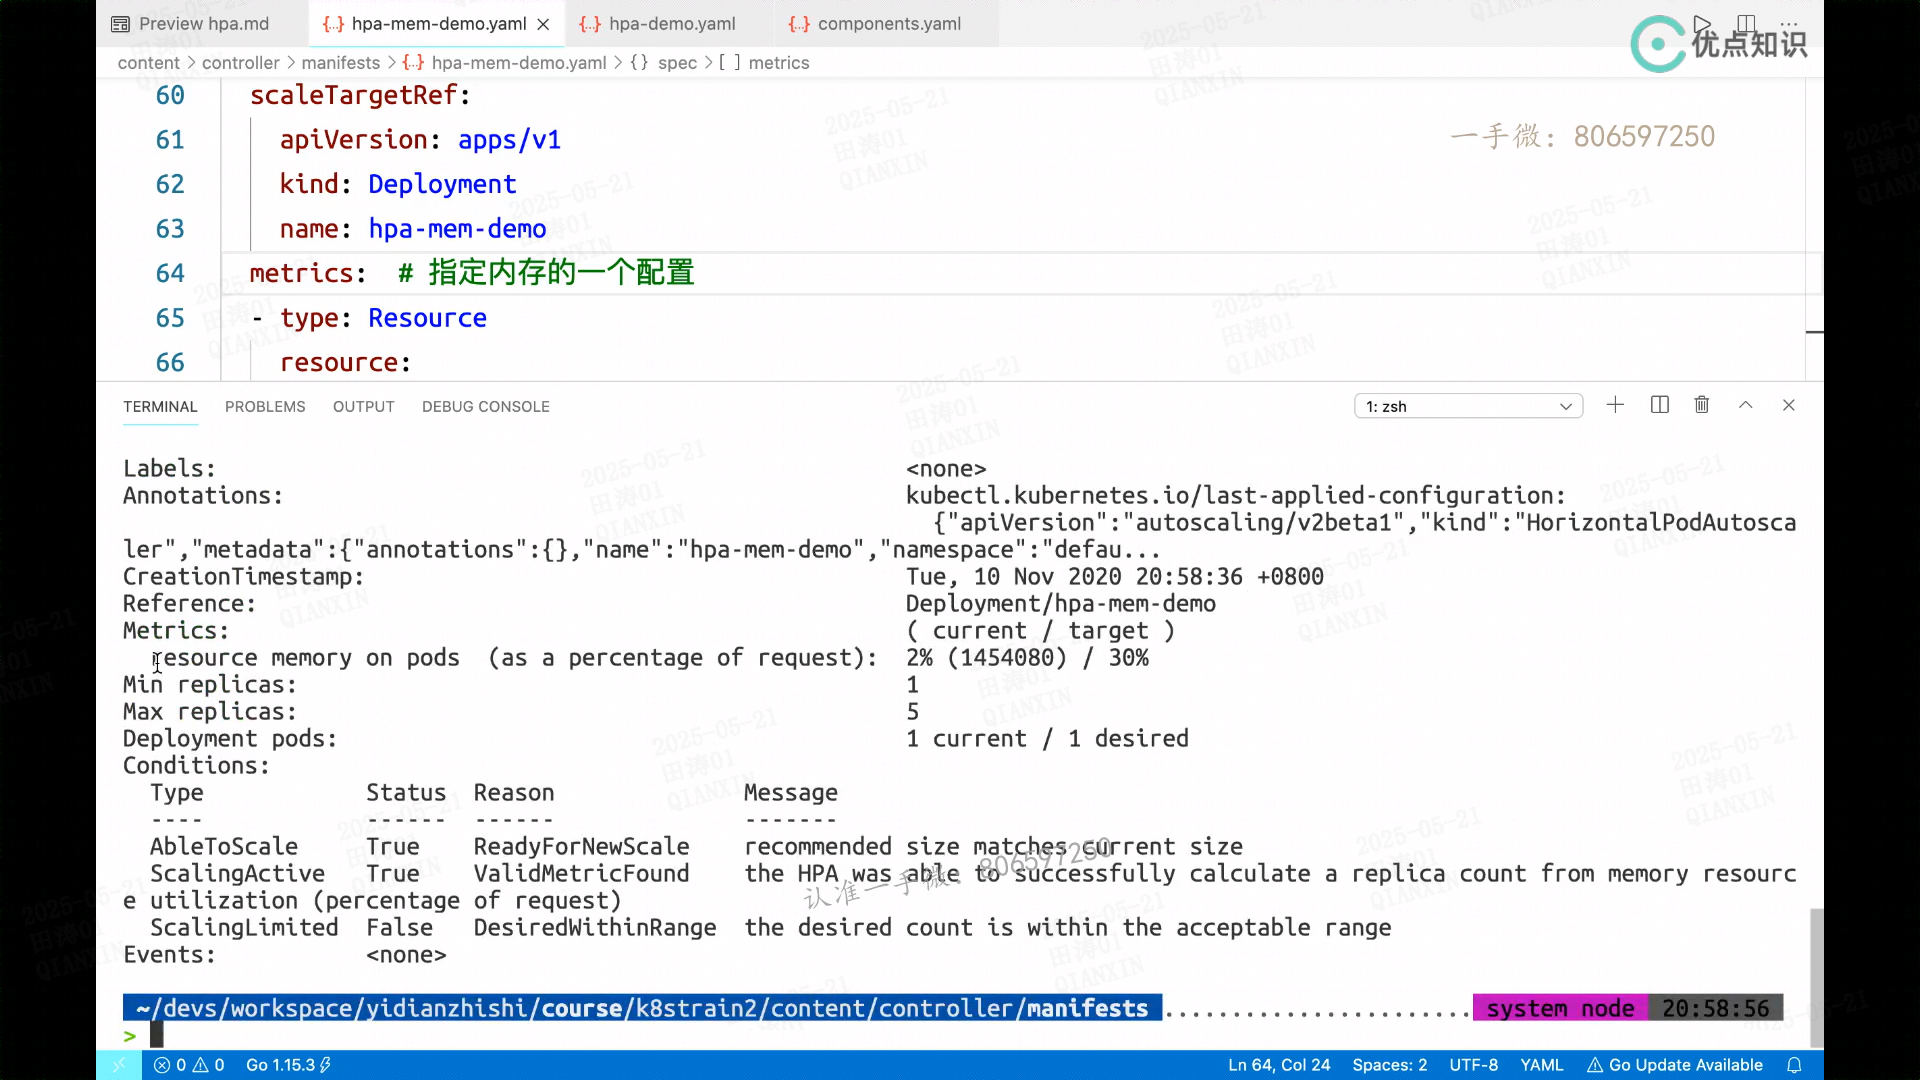Click manifests breadcrumb segment
Screen dimensions: 1920x1080
[340, 63]
